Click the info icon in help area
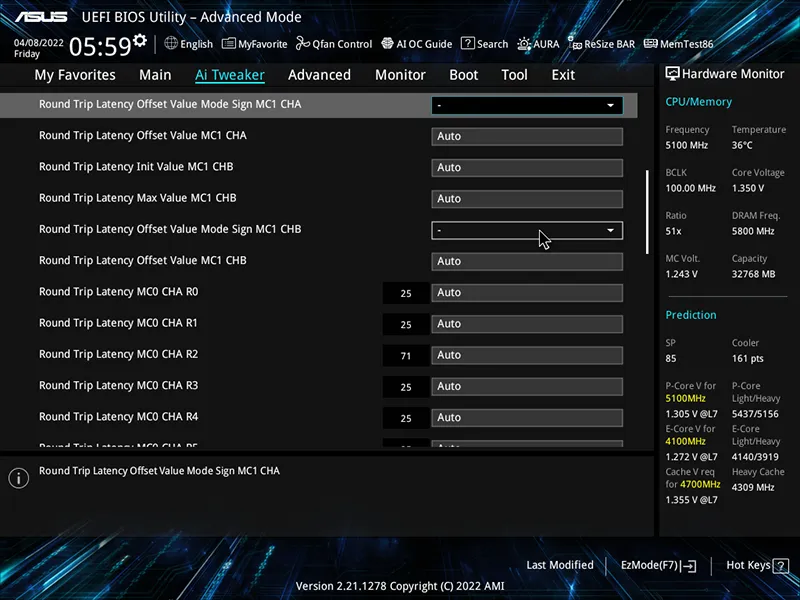This screenshot has height=600, width=800. click(19, 478)
